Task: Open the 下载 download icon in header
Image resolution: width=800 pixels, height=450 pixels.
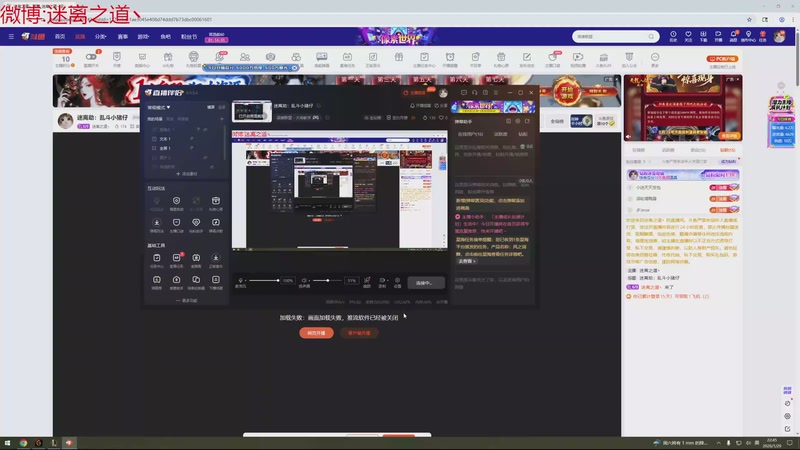Action: (703, 36)
